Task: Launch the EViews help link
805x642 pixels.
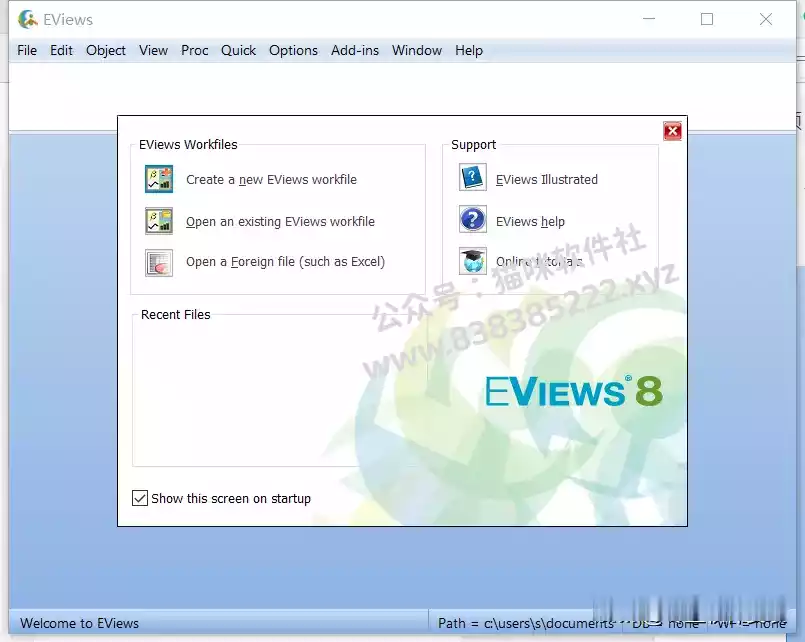Action: [530, 221]
